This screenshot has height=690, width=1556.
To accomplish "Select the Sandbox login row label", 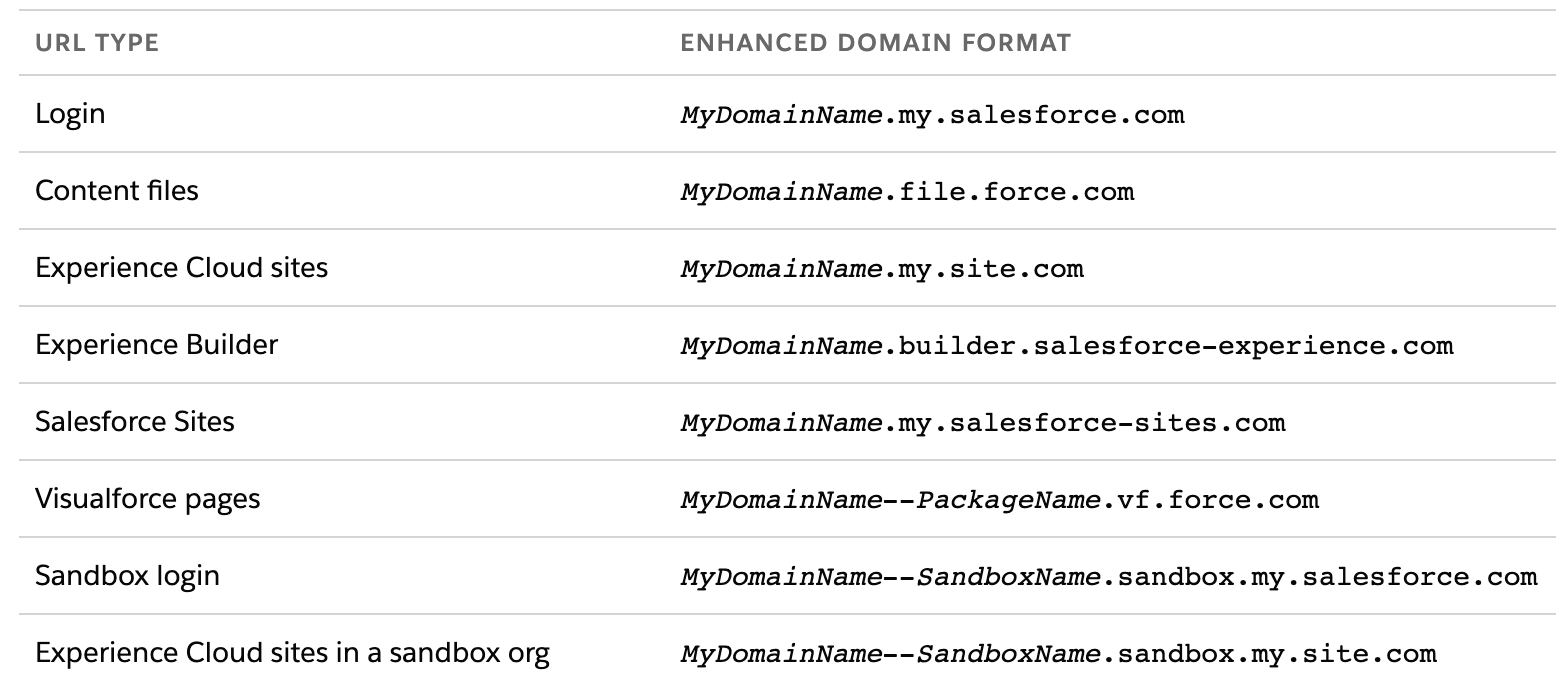I will pos(128,575).
